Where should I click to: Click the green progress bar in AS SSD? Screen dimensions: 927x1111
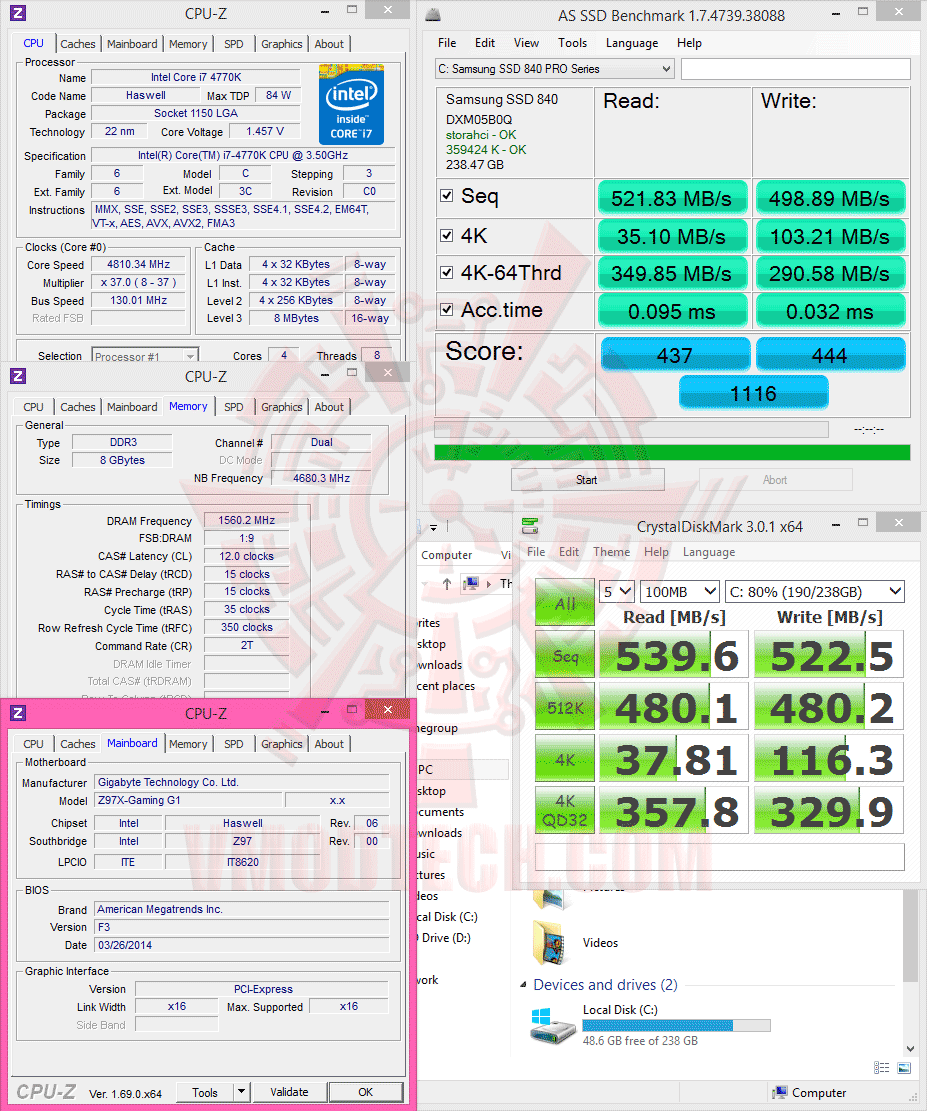(x=672, y=452)
